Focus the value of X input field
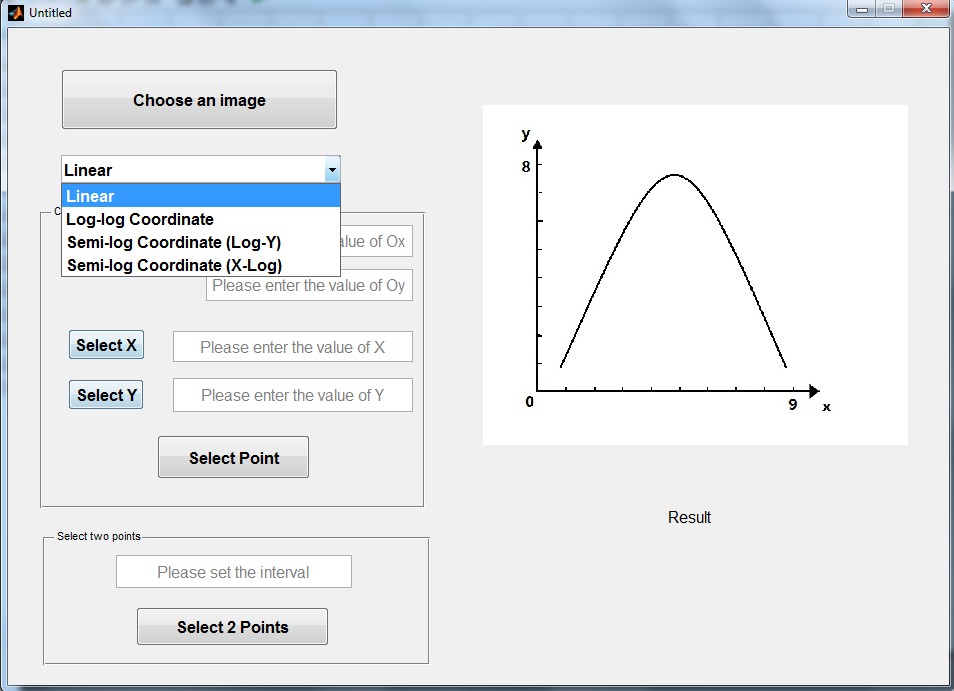Screen dimensions: 954x691 pos(293,347)
